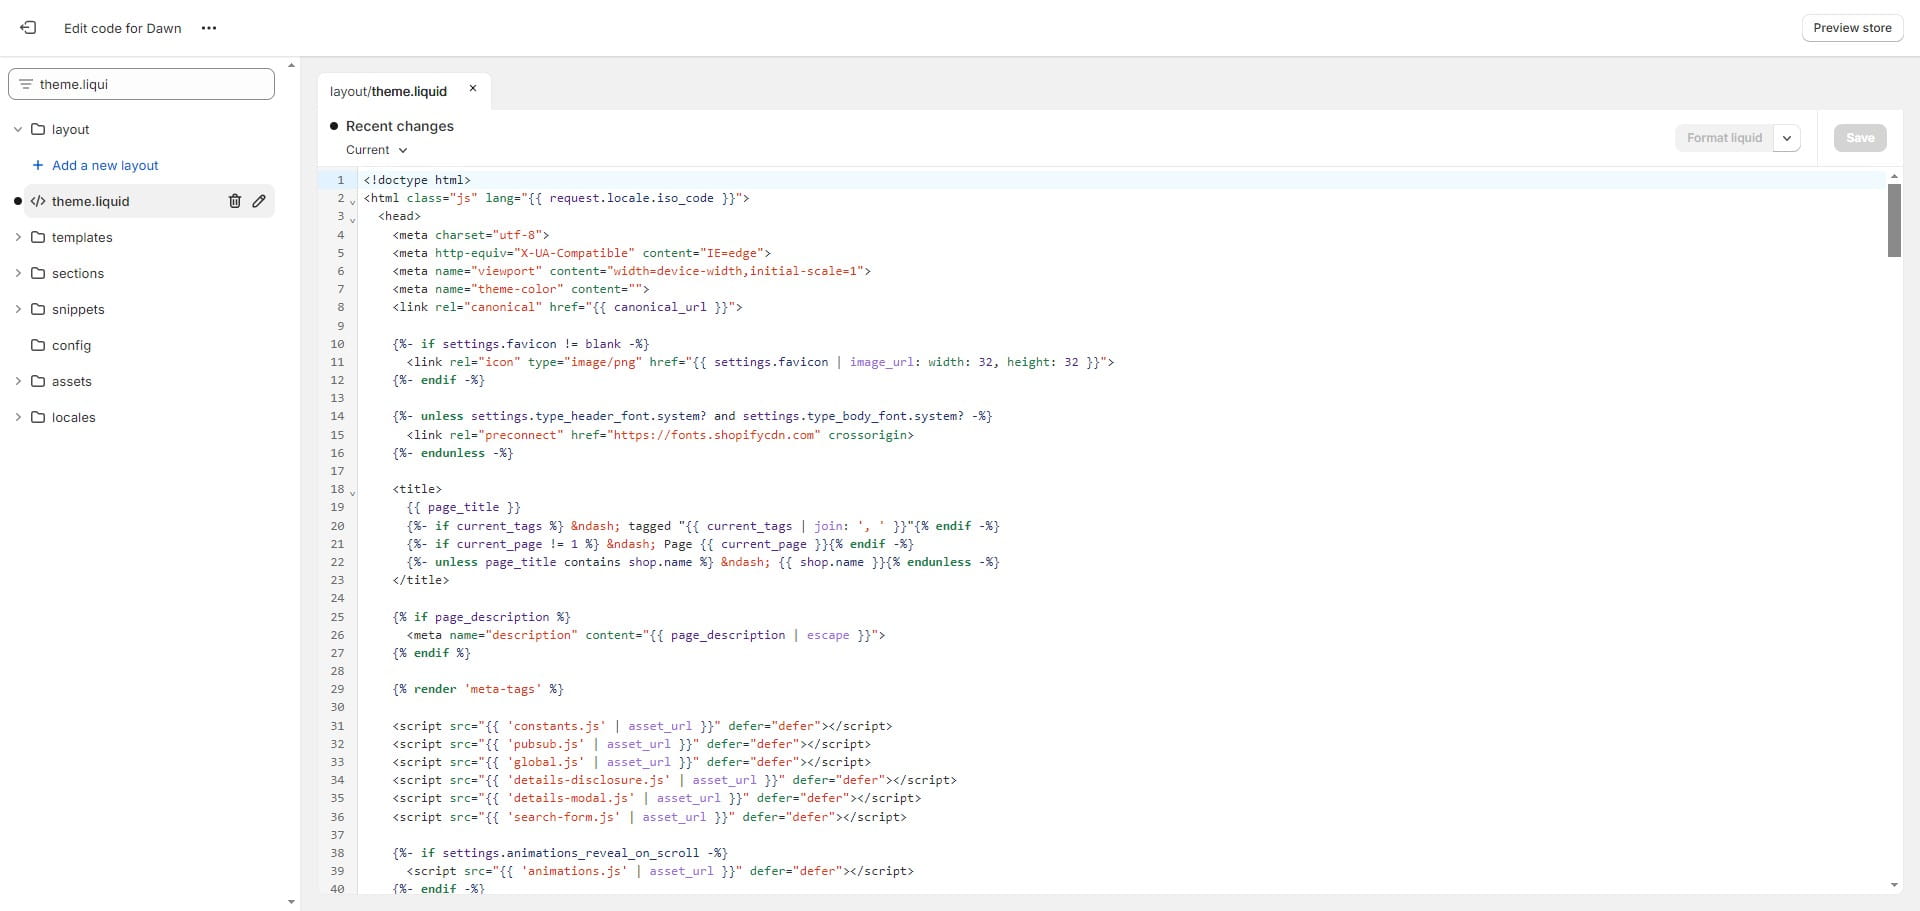Click the folder icon next to config
Image resolution: width=1920 pixels, height=911 pixels.
[36, 345]
